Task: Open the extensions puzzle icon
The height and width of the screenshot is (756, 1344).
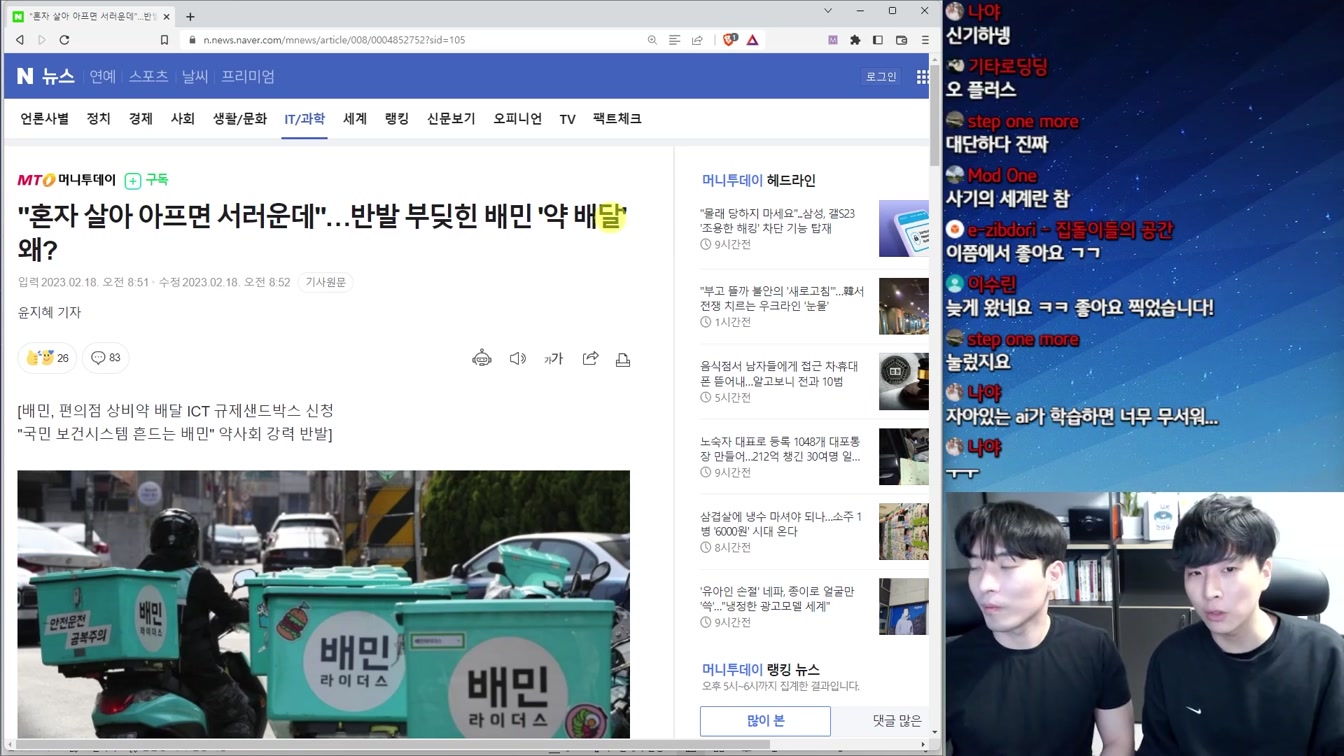Action: click(x=855, y=40)
